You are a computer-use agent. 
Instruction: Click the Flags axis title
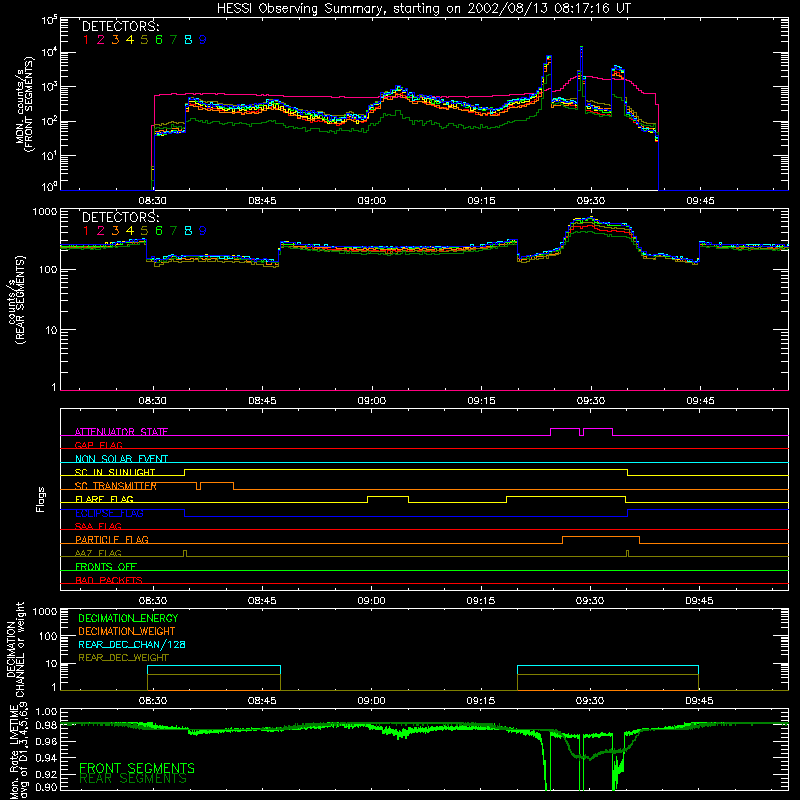[x=41, y=499]
